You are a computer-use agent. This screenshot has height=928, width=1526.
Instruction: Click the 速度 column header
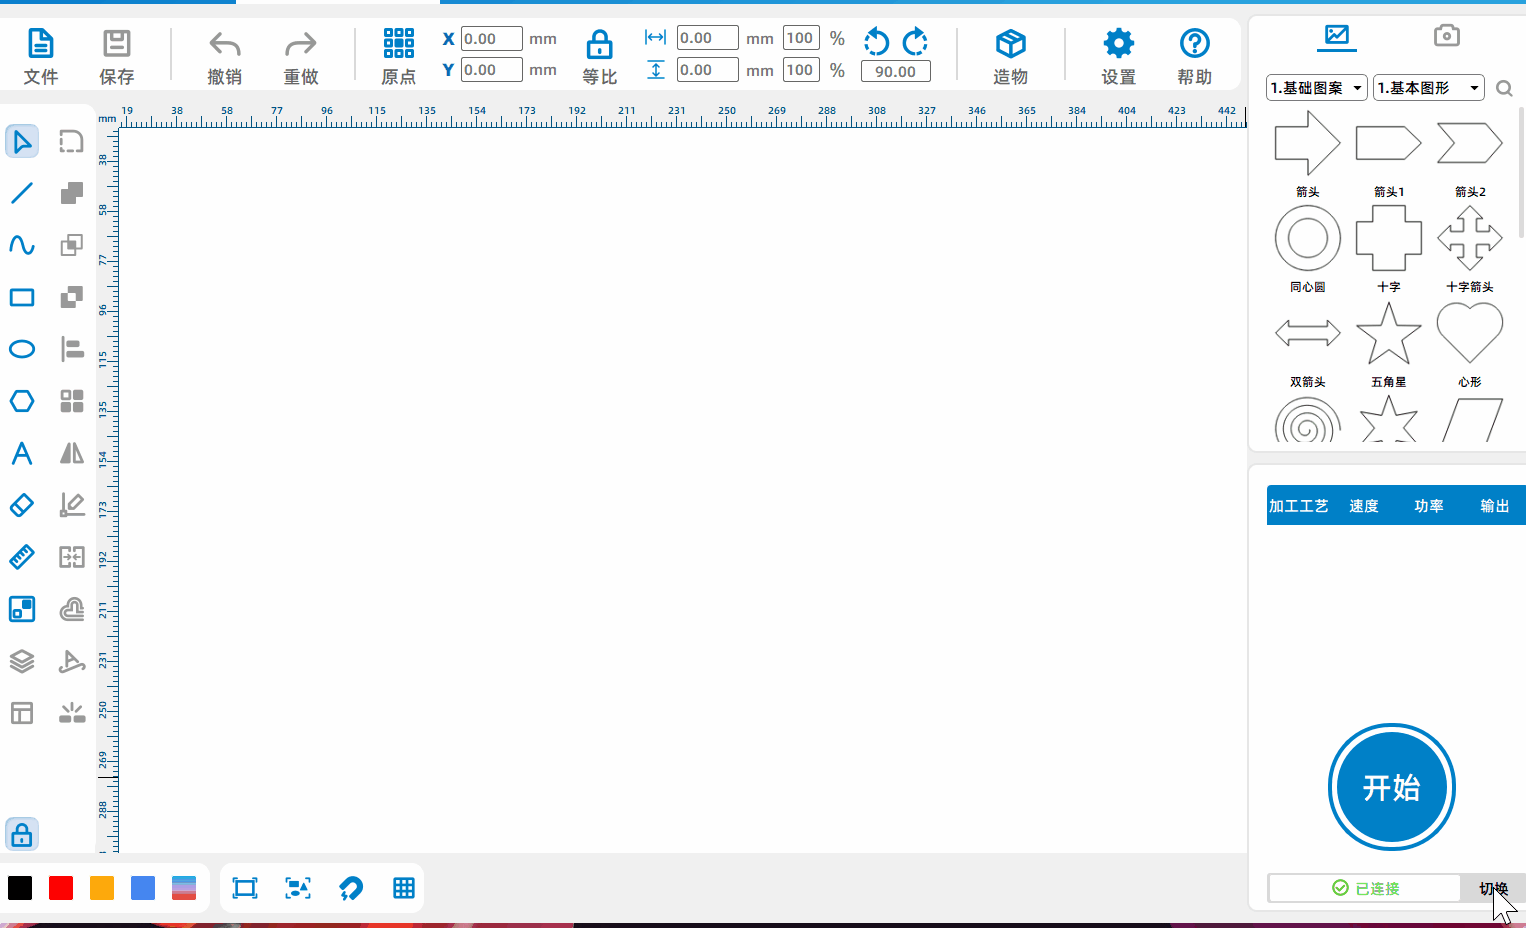(x=1364, y=506)
